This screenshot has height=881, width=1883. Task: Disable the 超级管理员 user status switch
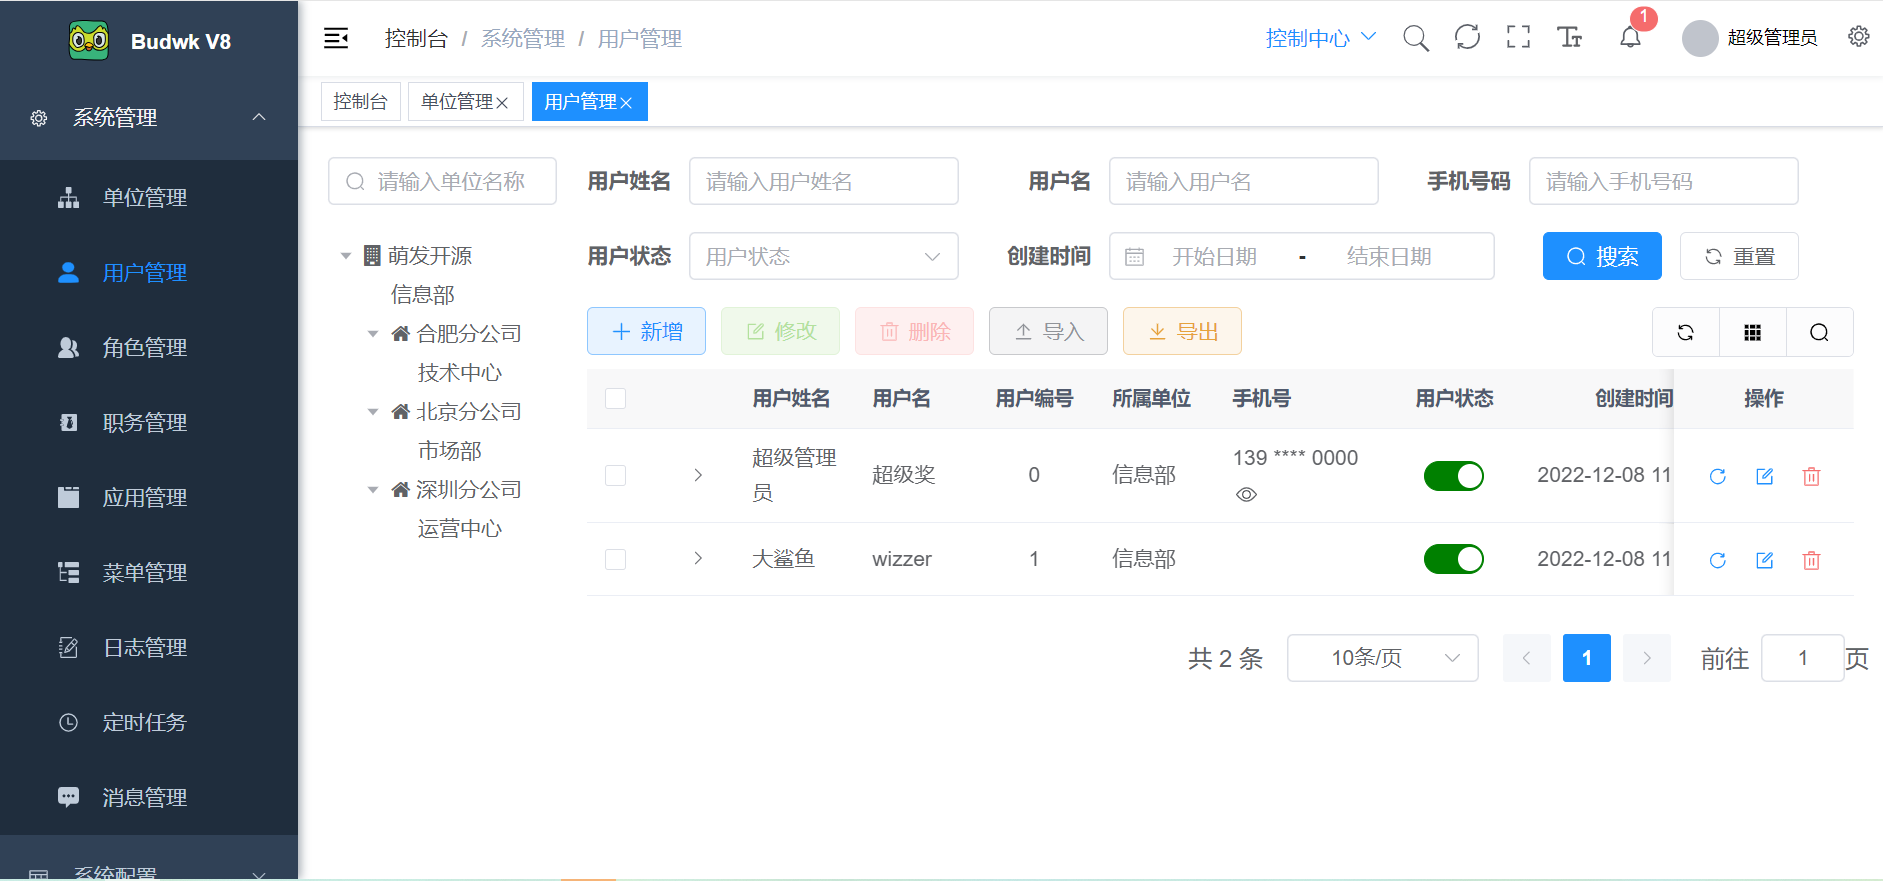(1453, 476)
